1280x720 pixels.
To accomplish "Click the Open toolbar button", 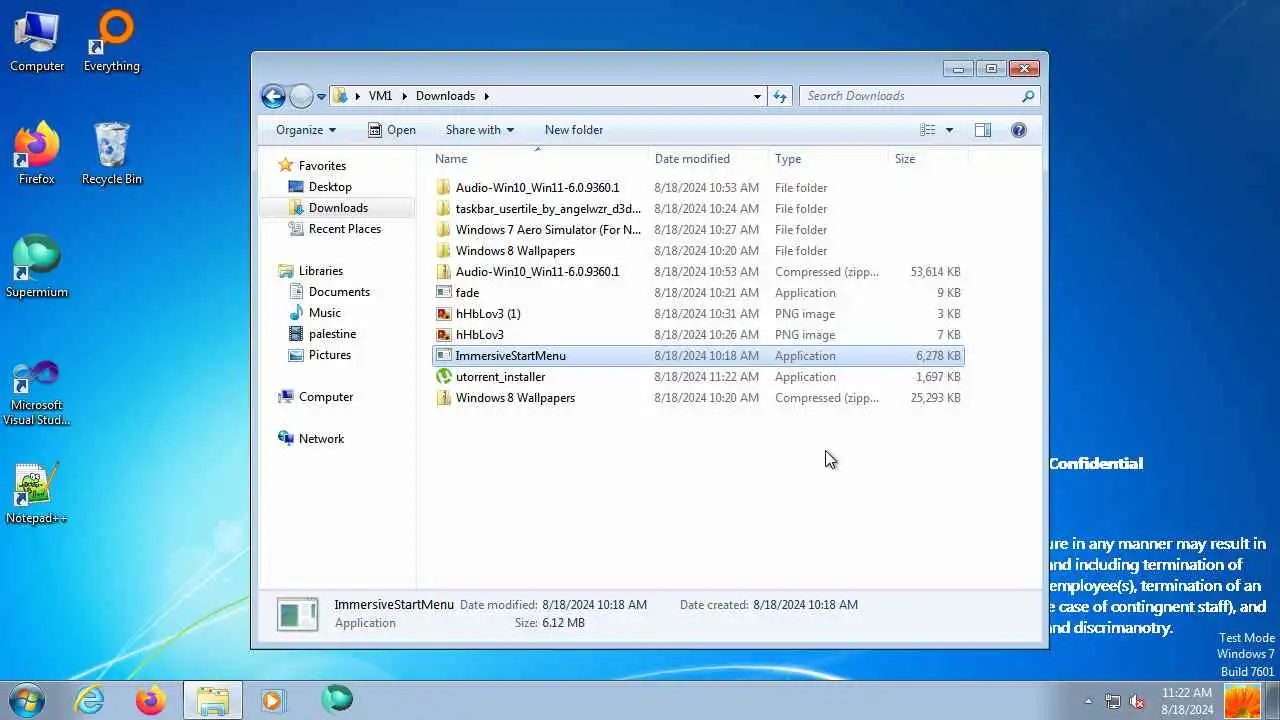I will tap(391, 130).
